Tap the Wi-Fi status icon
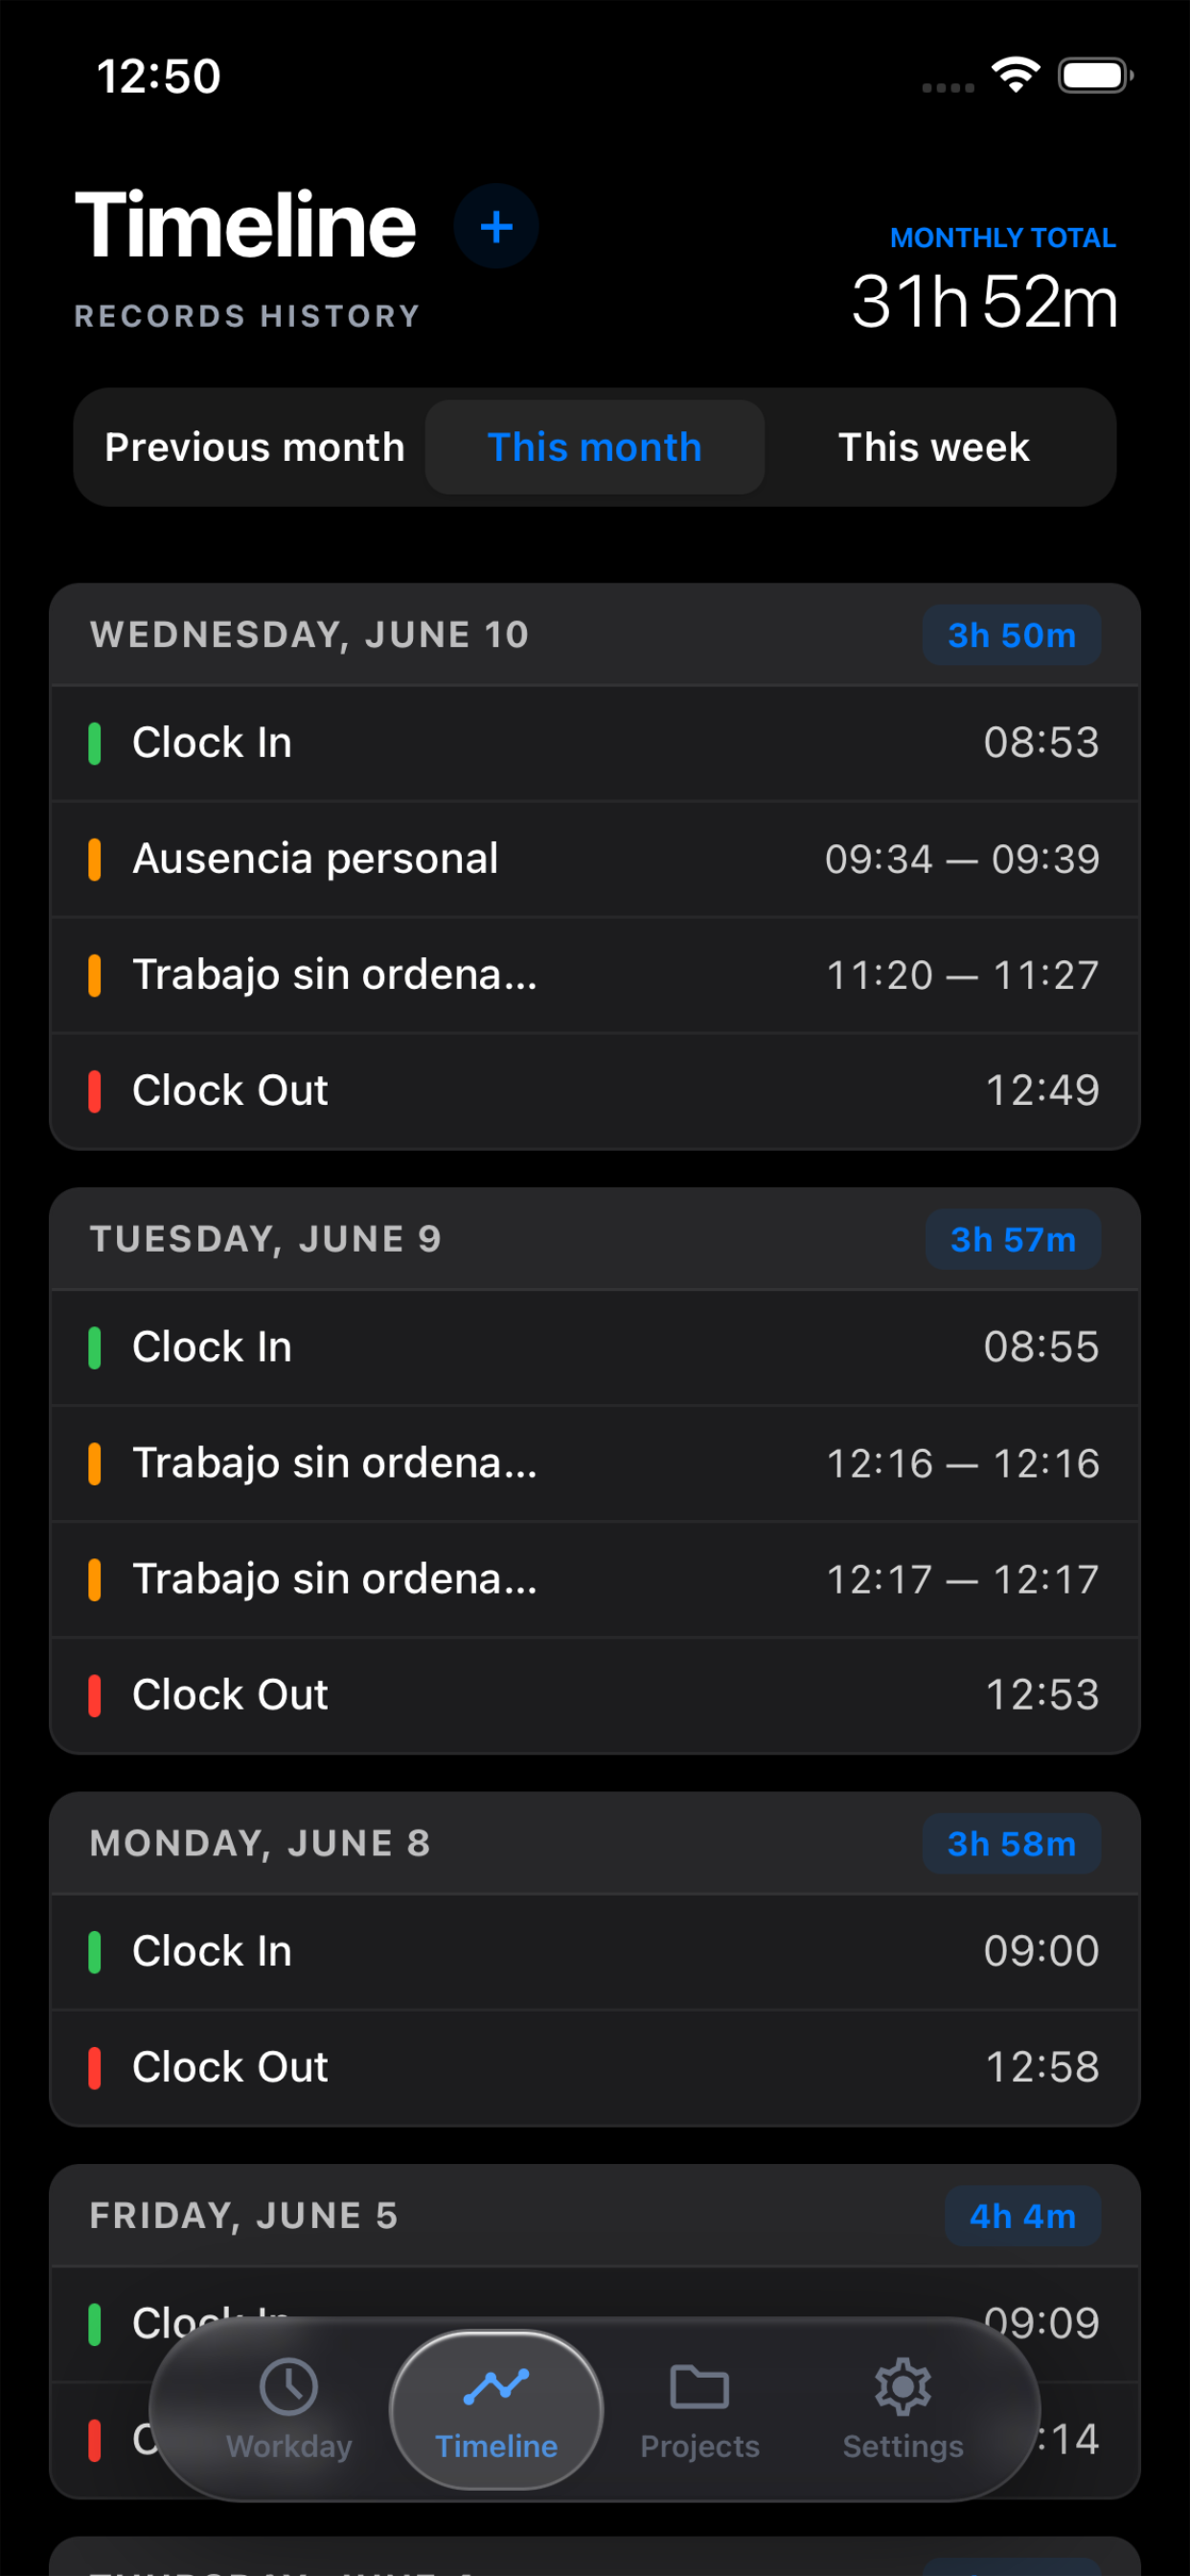Image resolution: width=1190 pixels, height=2576 pixels. 1015,75
